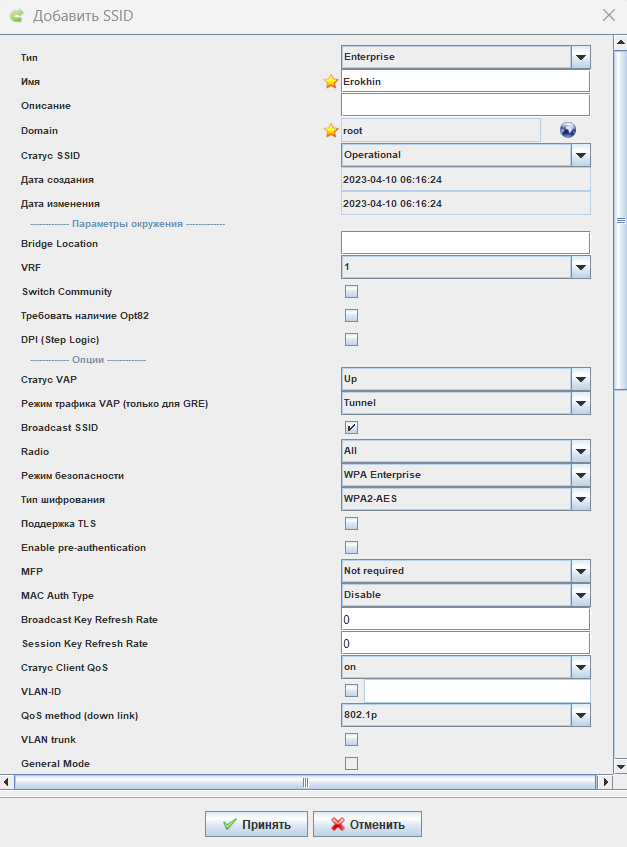
Task: Tick the Поддержка TLS checkbox
Action: [352, 523]
